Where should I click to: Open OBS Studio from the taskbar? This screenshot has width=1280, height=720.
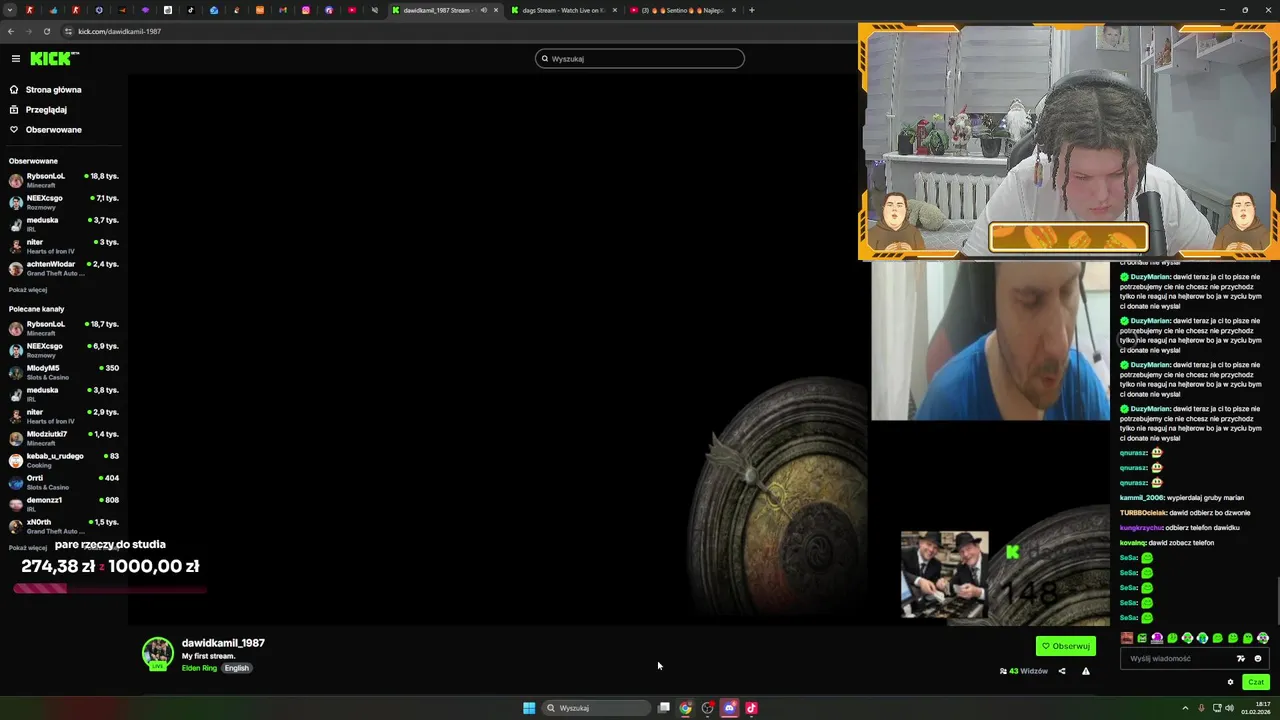tap(707, 708)
